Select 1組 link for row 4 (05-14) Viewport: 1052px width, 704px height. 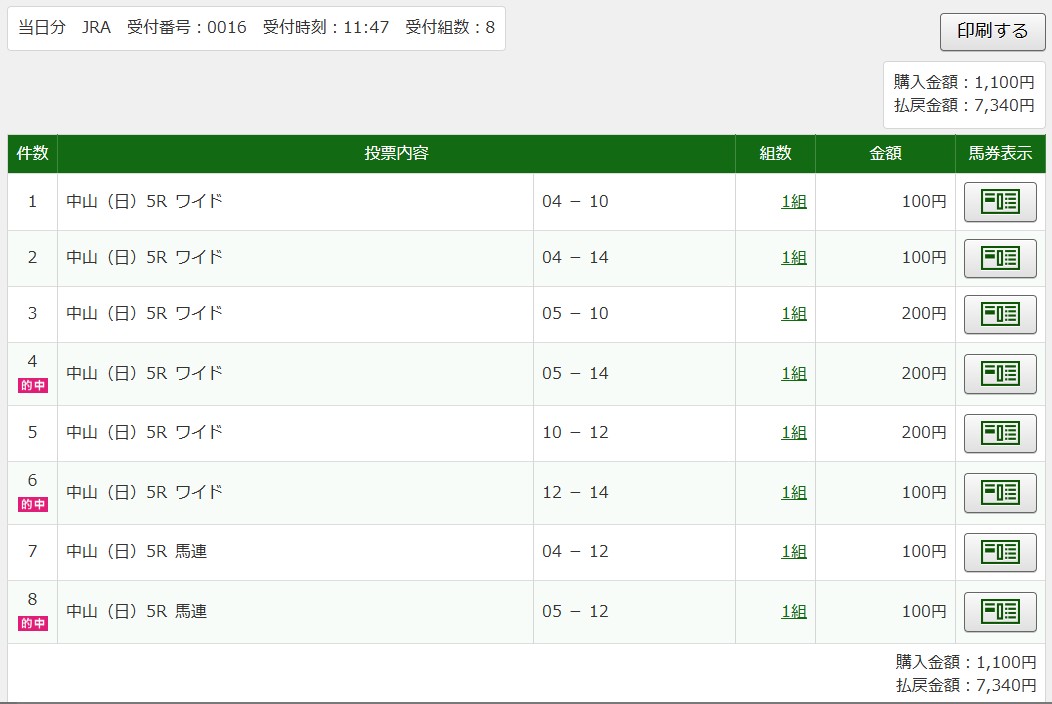point(793,374)
